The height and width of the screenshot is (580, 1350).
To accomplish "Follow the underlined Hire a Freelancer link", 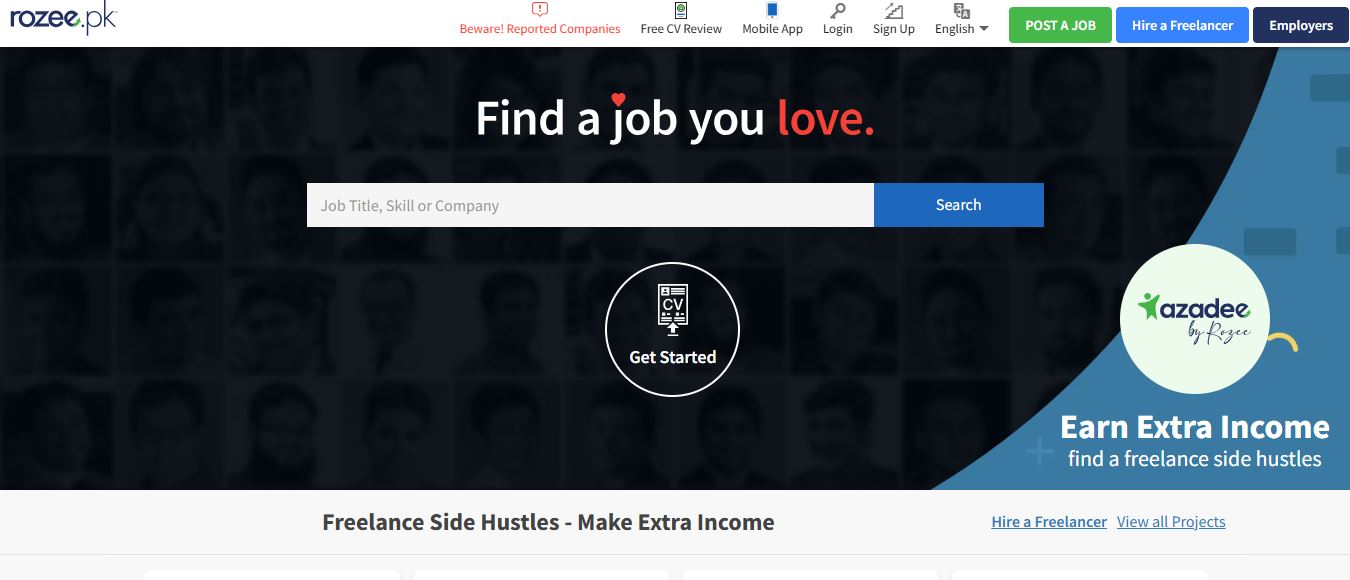I will (1049, 522).
